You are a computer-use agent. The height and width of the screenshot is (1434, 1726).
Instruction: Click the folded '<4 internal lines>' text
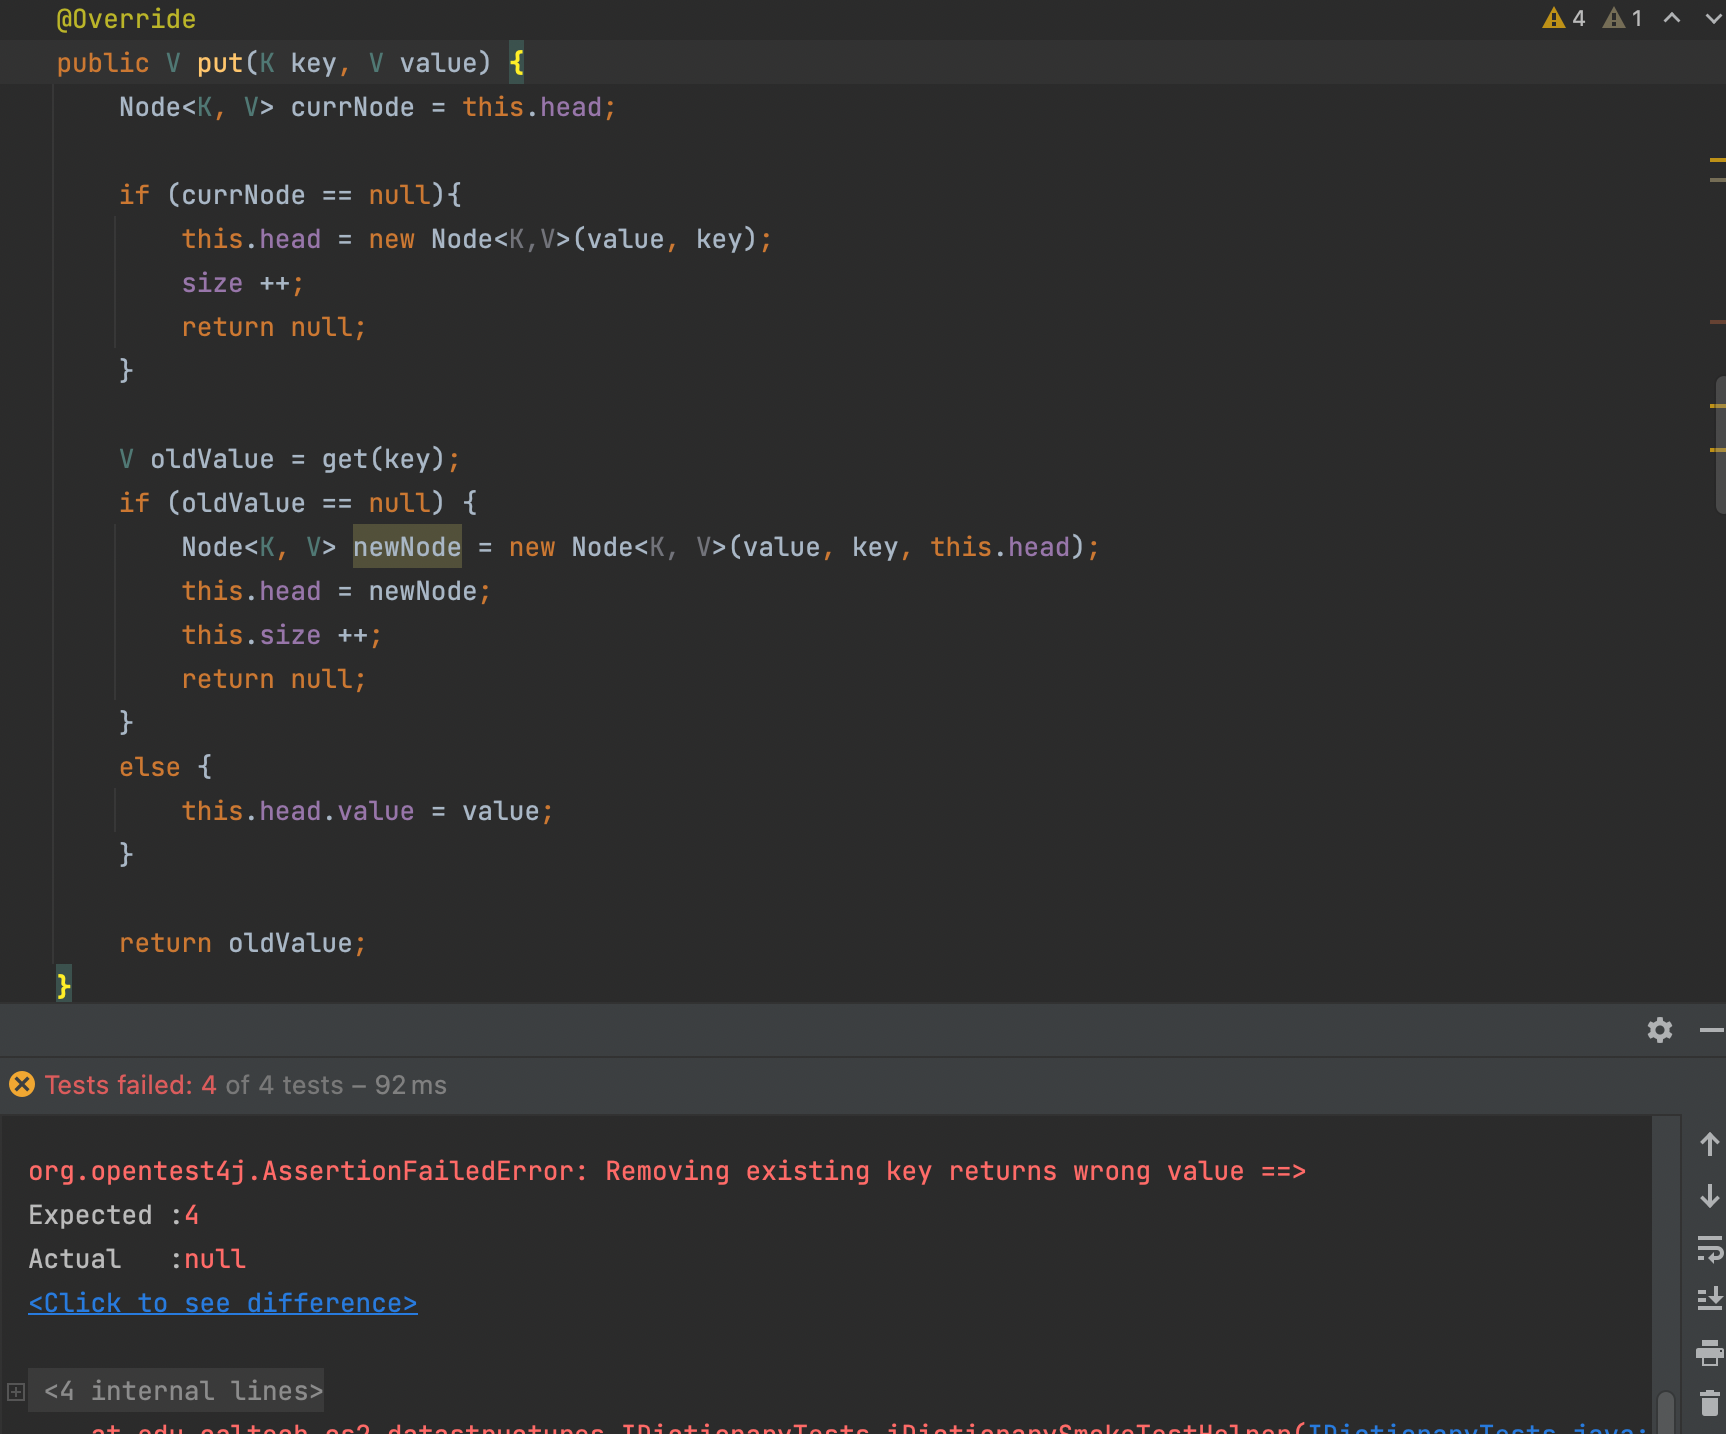click(183, 1391)
